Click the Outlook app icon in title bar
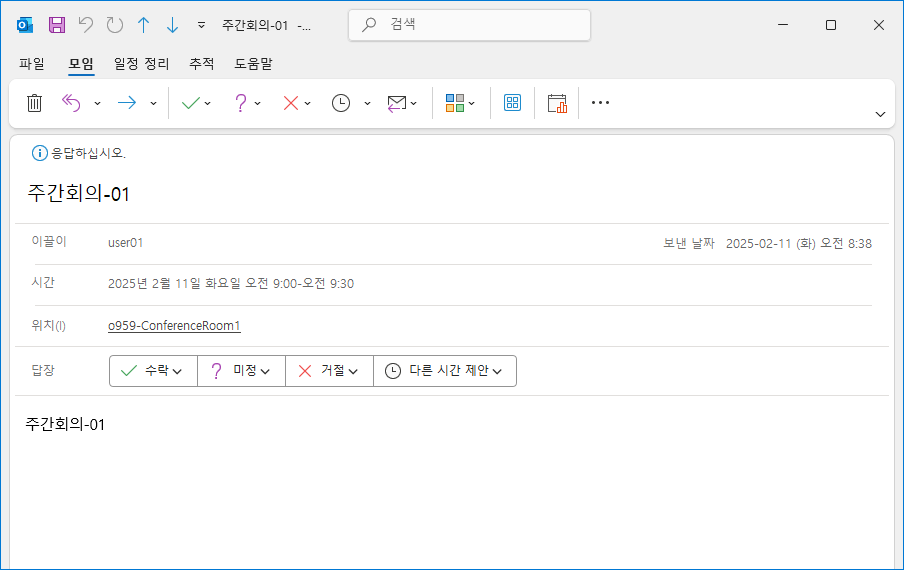The width and height of the screenshot is (904, 570). click(25, 25)
